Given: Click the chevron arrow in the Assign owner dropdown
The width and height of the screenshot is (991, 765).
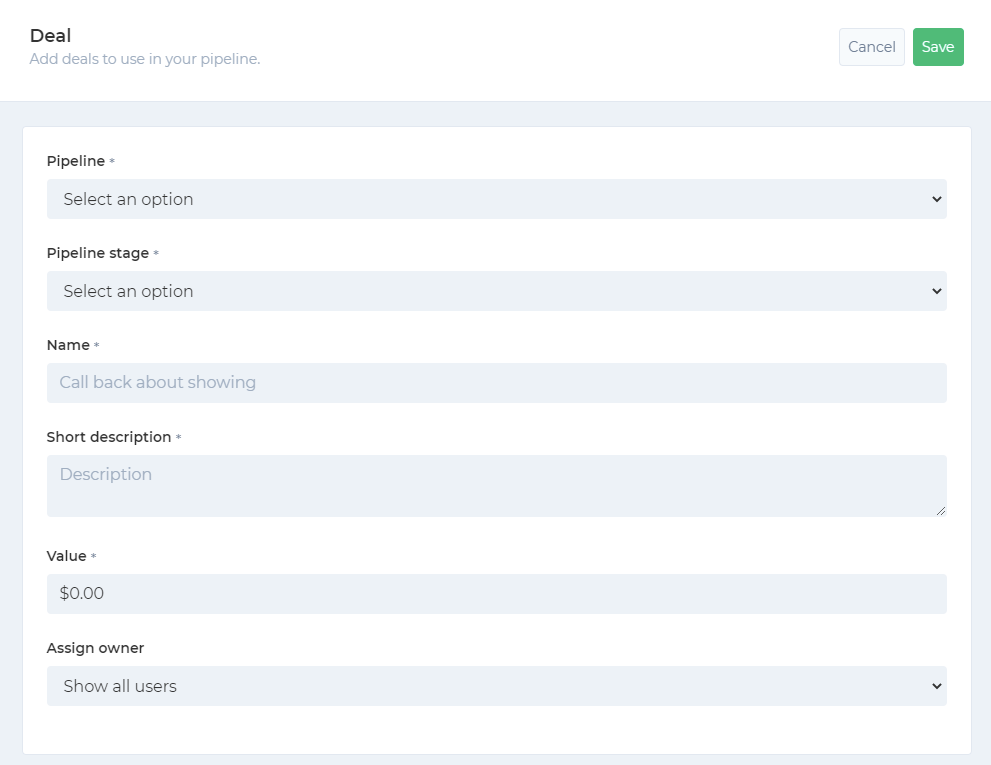Looking at the screenshot, I should (x=937, y=686).
